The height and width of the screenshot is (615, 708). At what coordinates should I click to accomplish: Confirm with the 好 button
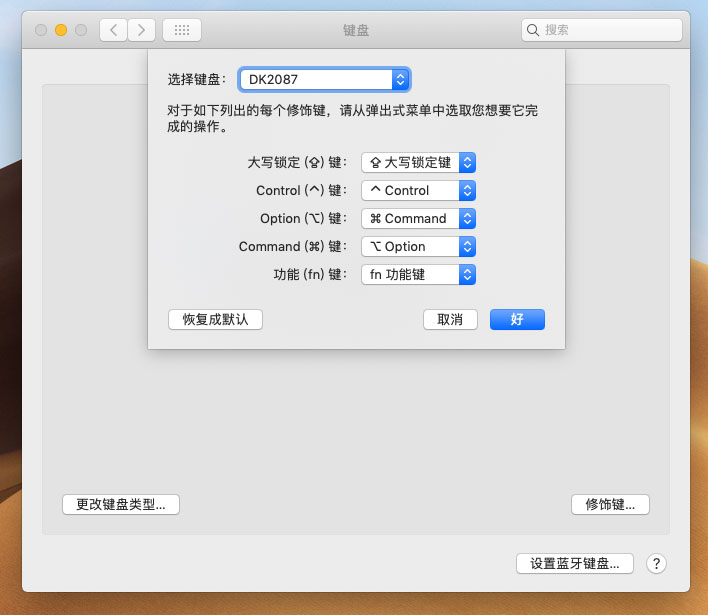click(517, 320)
